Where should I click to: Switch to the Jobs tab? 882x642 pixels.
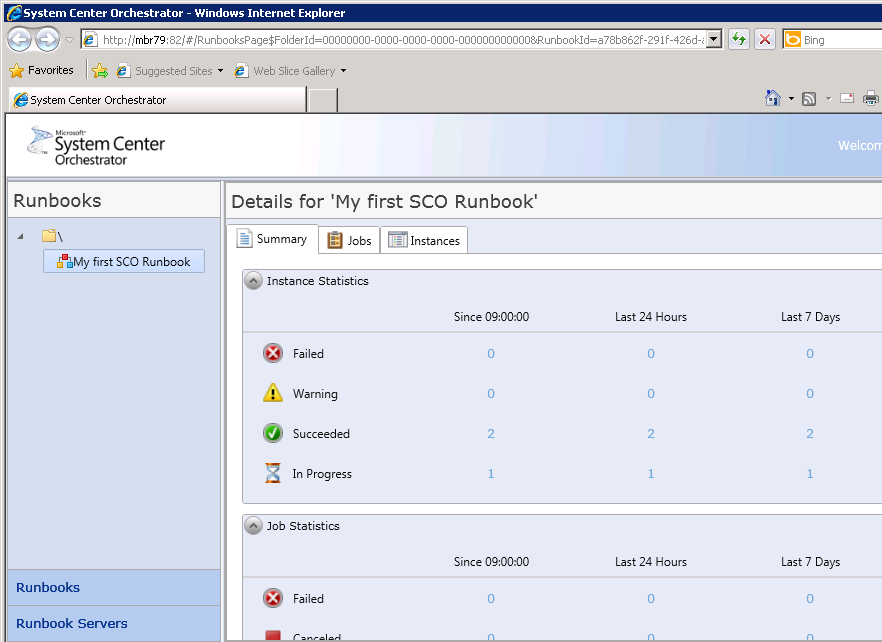[349, 240]
